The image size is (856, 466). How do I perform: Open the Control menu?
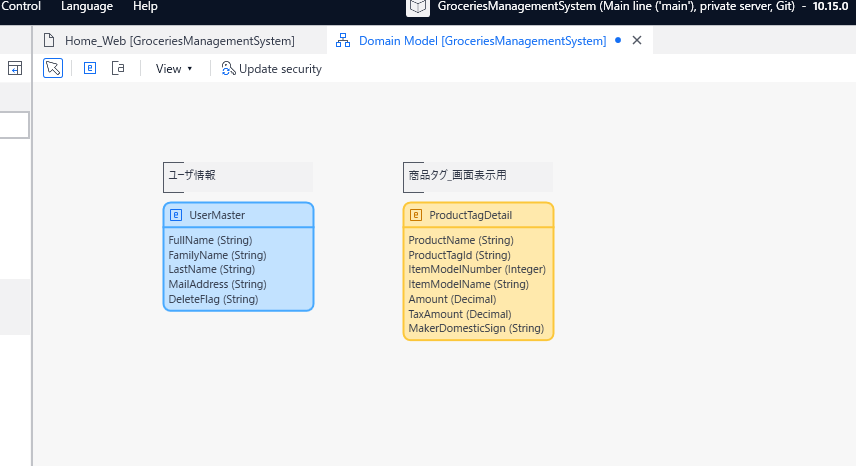pyautogui.click(x=21, y=7)
